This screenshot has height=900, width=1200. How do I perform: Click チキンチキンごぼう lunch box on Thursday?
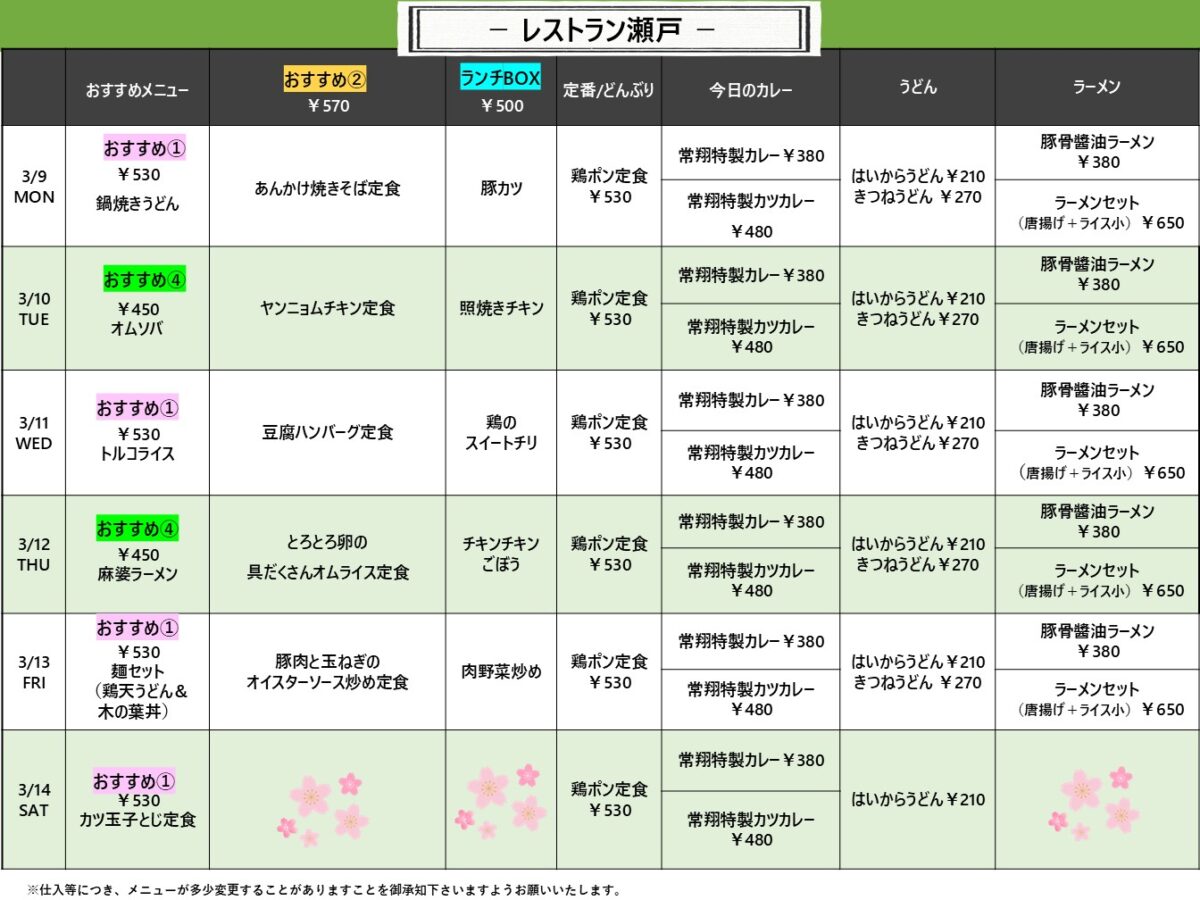(x=501, y=554)
